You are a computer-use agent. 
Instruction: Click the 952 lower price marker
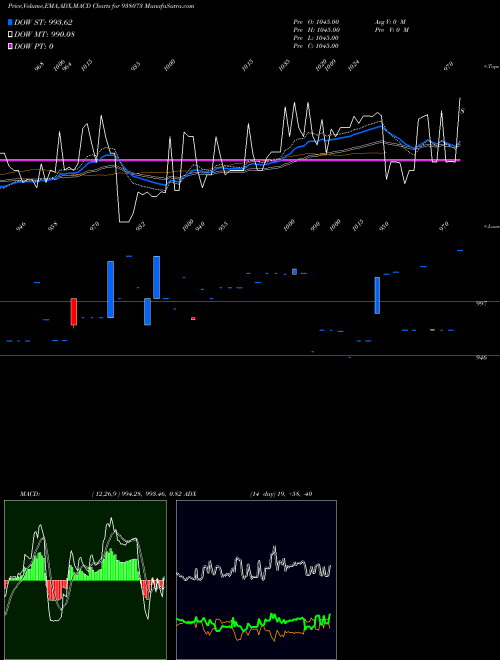[x=140, y=226]
